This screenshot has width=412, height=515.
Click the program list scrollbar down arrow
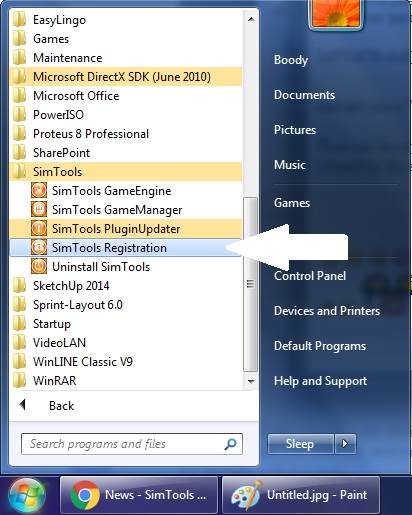click(251, 381)
